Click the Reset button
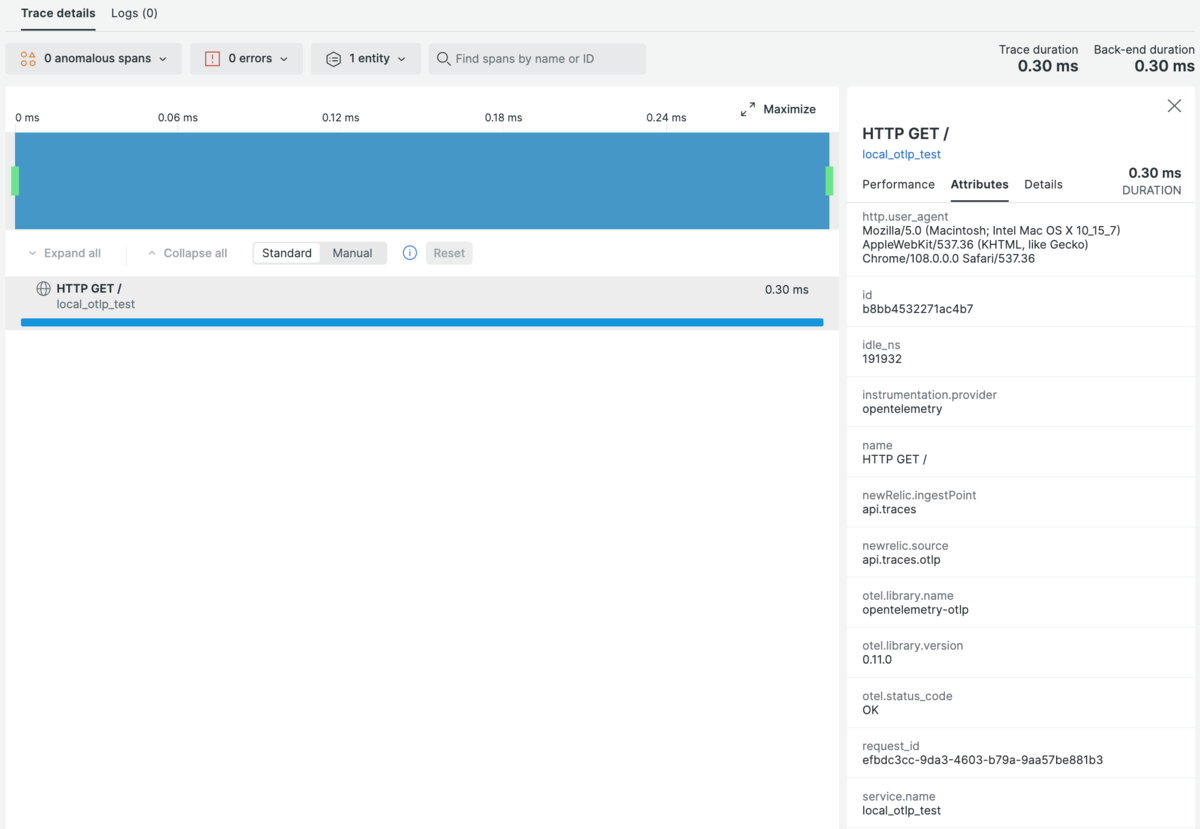This screenshot has width=1200, height=829. (449, 253)
